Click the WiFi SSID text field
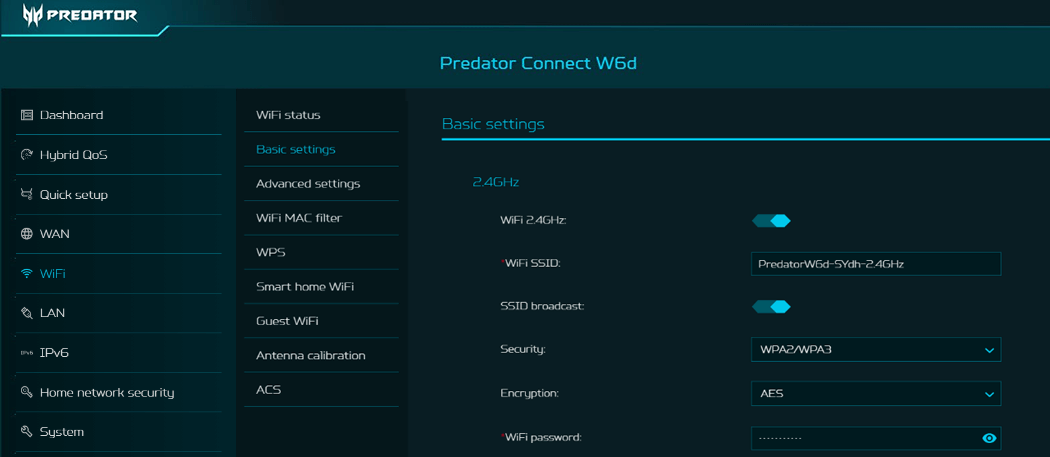 [875, 264]
